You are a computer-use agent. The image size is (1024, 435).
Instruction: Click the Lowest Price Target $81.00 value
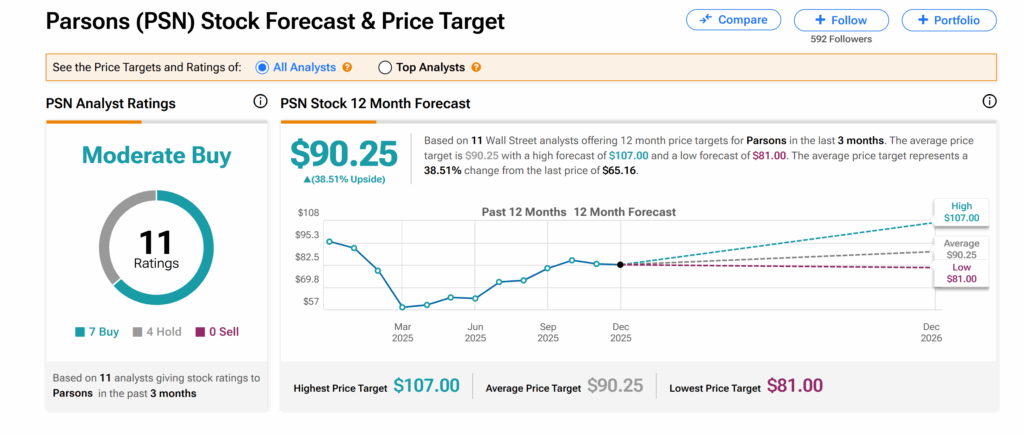[x=794, y=386]
